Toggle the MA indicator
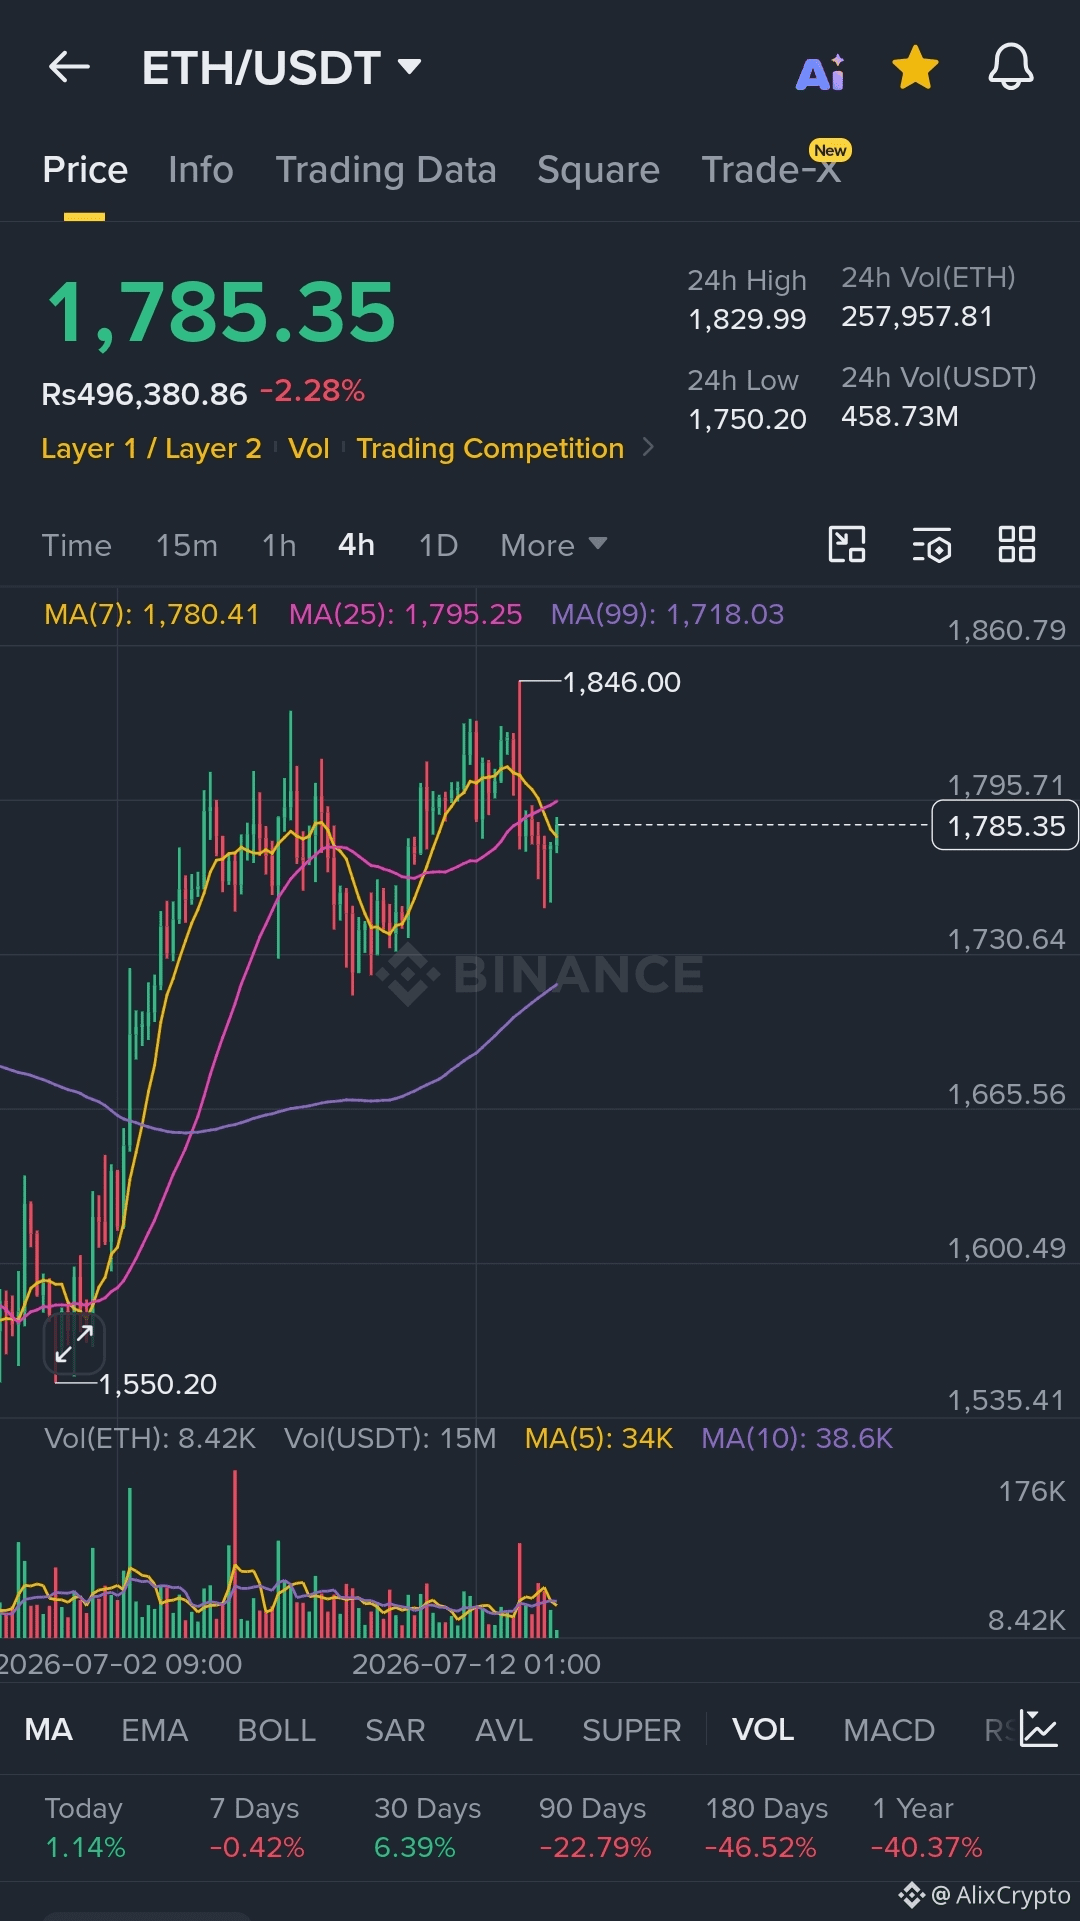This screenshot has width=1080, height=1921. pyautogui.click(x=48, y=1730)
